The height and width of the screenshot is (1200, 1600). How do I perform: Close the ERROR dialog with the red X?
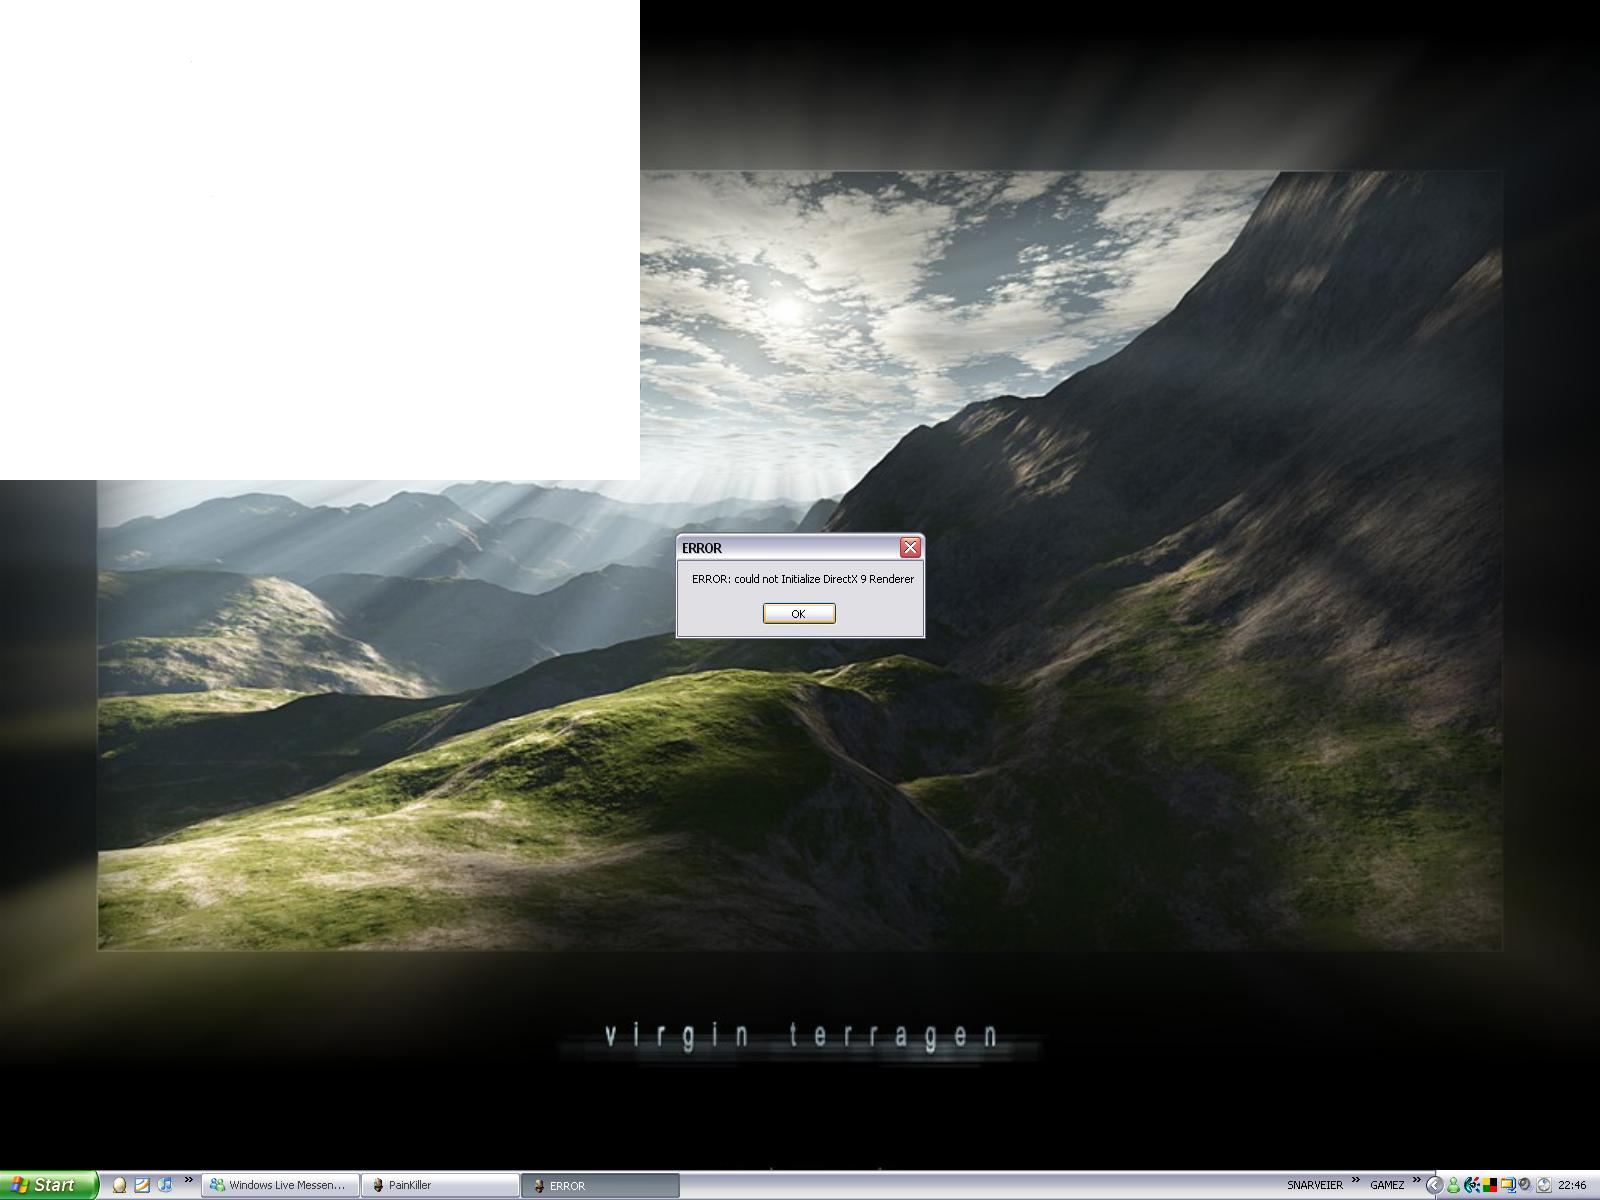(910, 547)
